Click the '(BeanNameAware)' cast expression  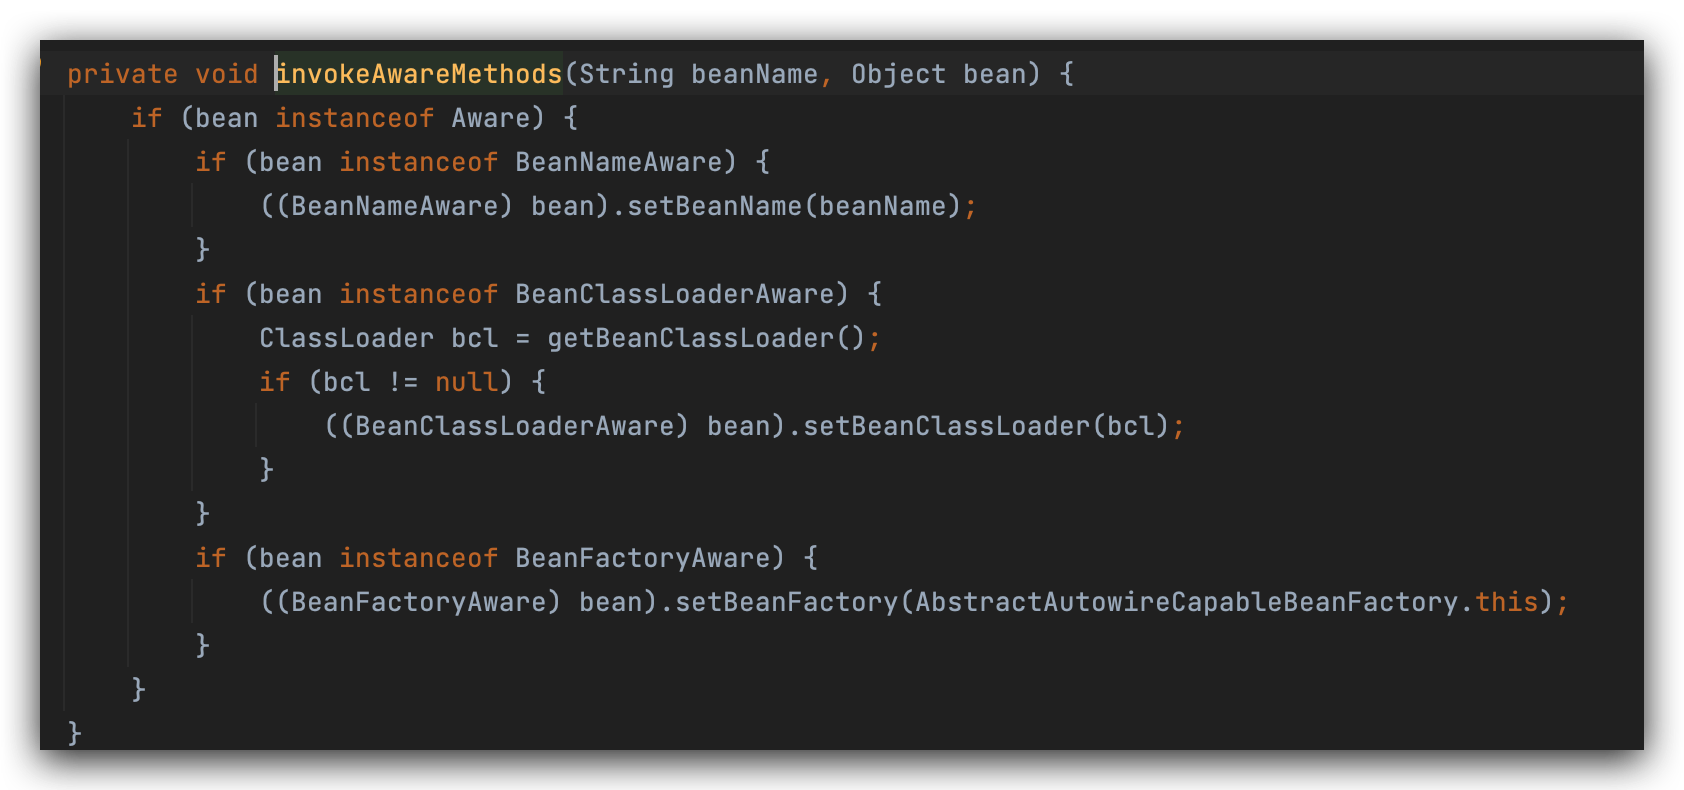[x=394, y=206]
